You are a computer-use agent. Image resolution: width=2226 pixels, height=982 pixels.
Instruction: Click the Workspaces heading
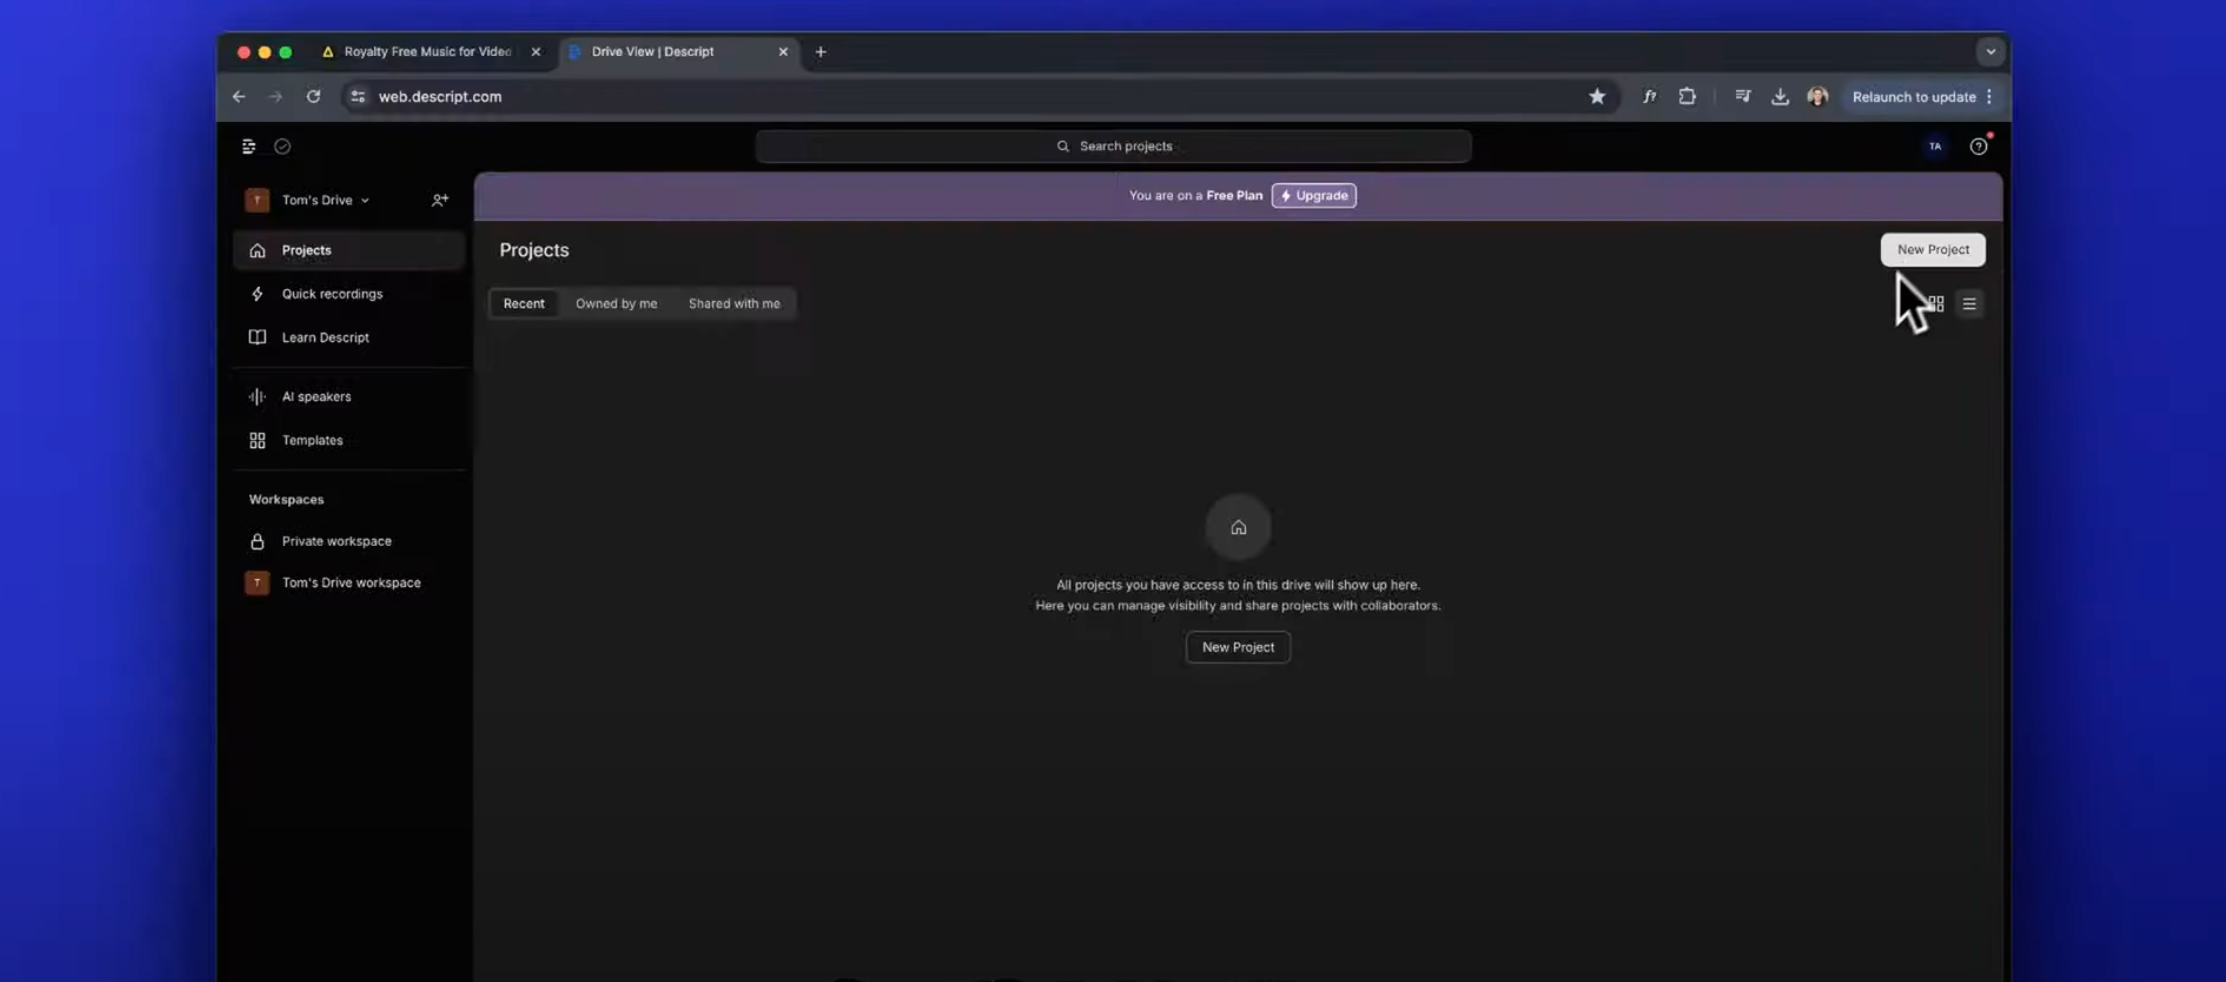[x=286, y=499]
